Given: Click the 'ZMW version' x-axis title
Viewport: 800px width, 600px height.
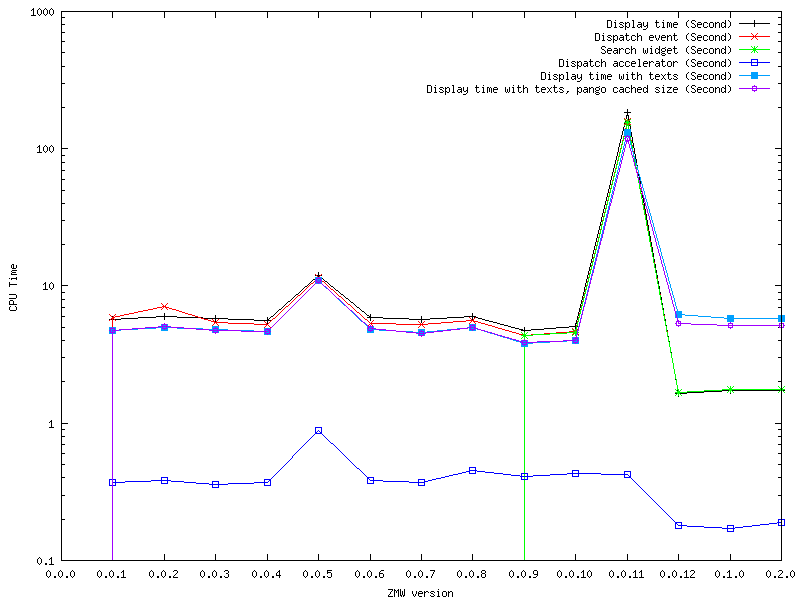Looking at the screenshot, I should point(420,592).
